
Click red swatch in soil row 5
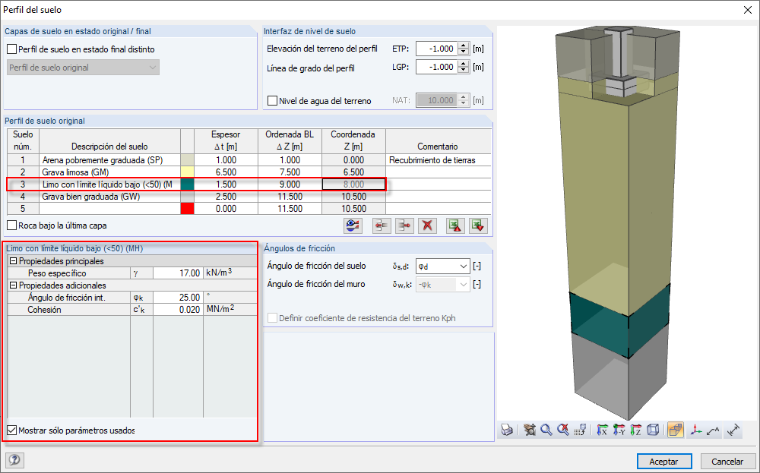(187, 209)
